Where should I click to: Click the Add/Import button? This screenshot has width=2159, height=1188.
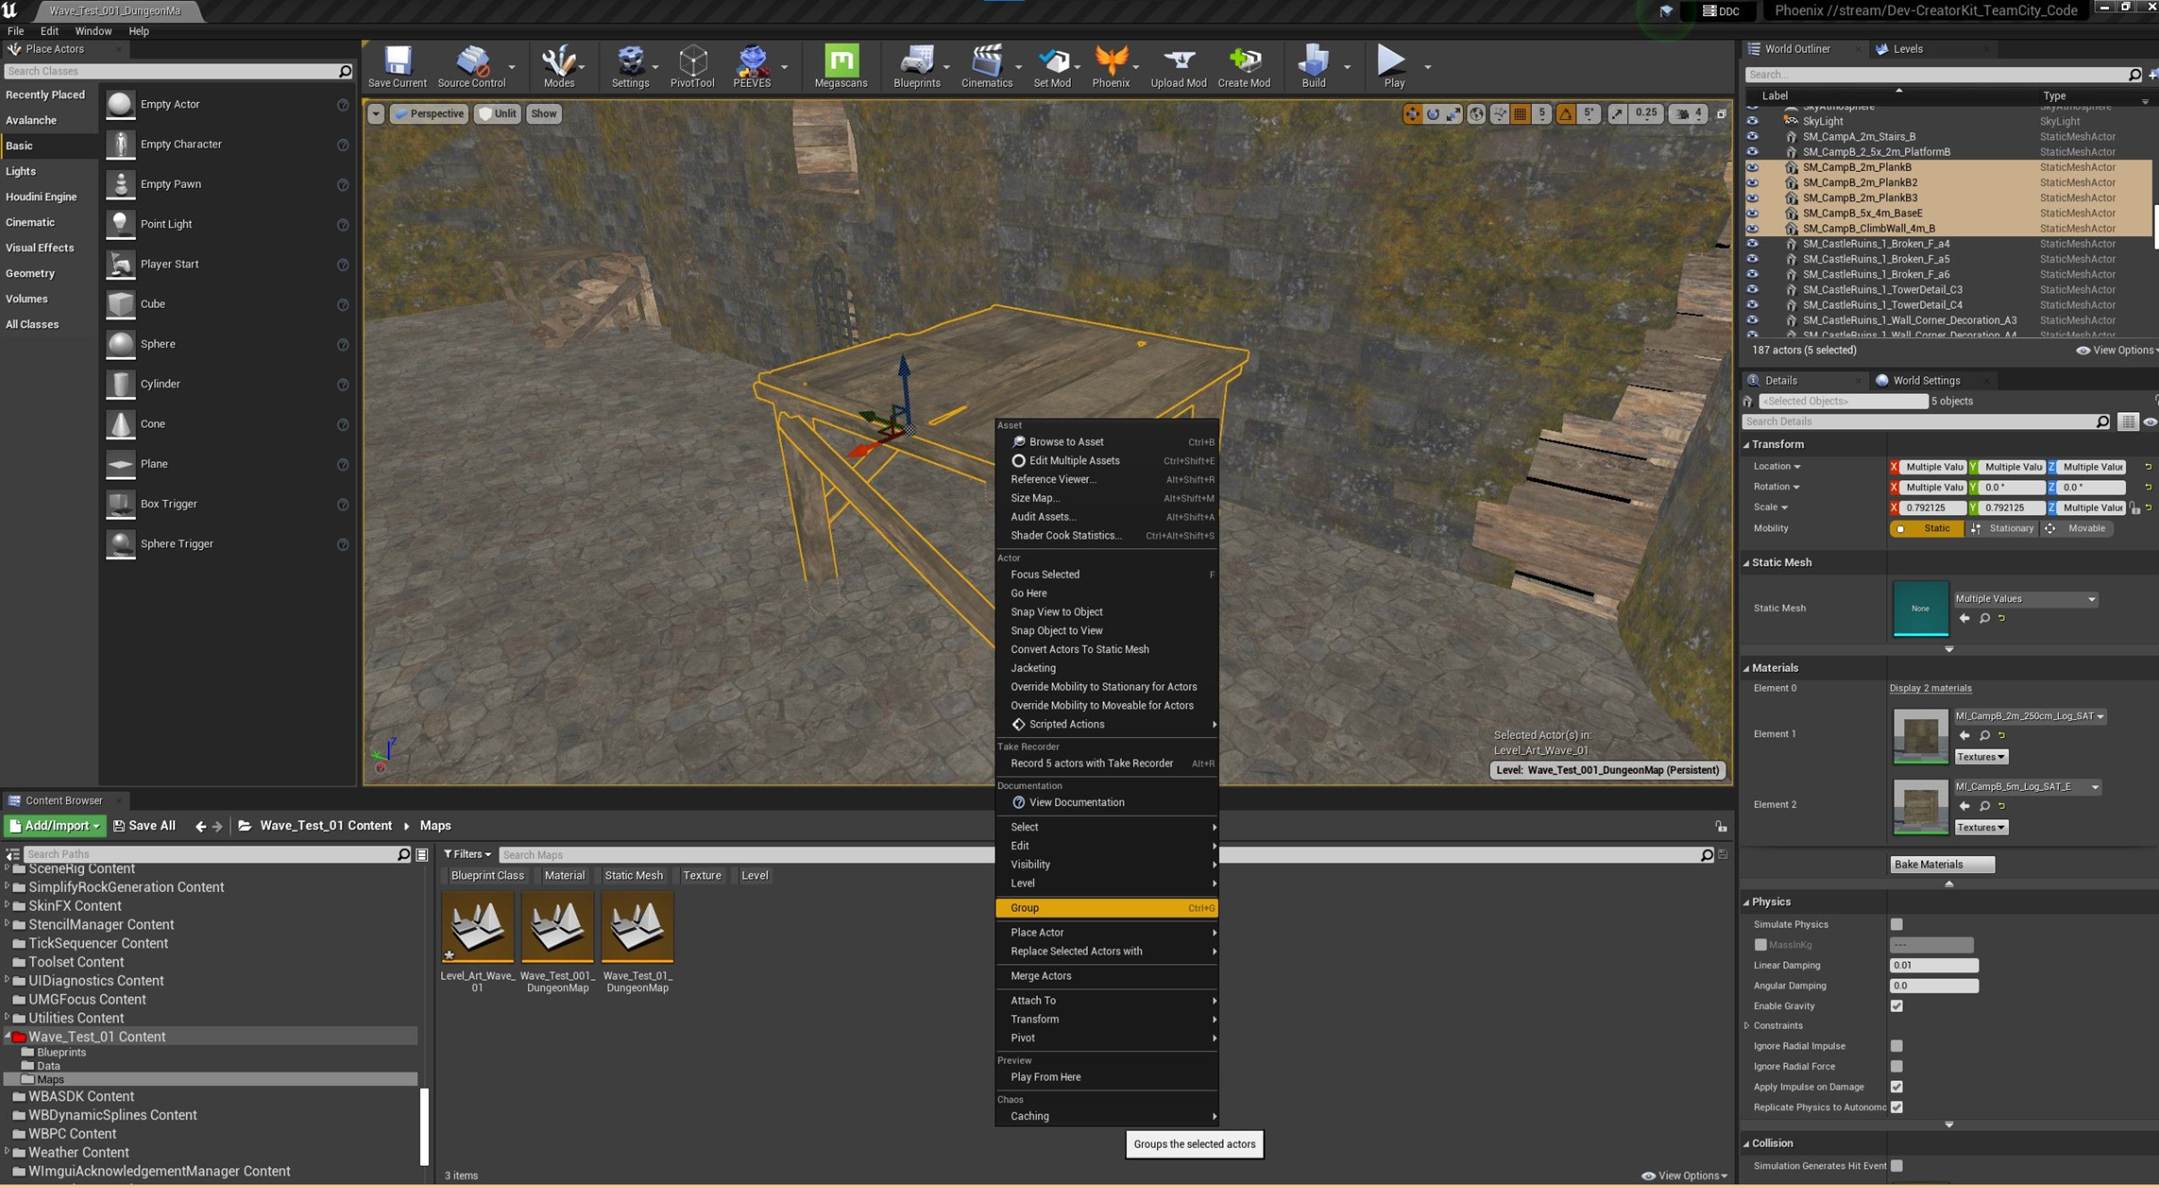point(55,826)
